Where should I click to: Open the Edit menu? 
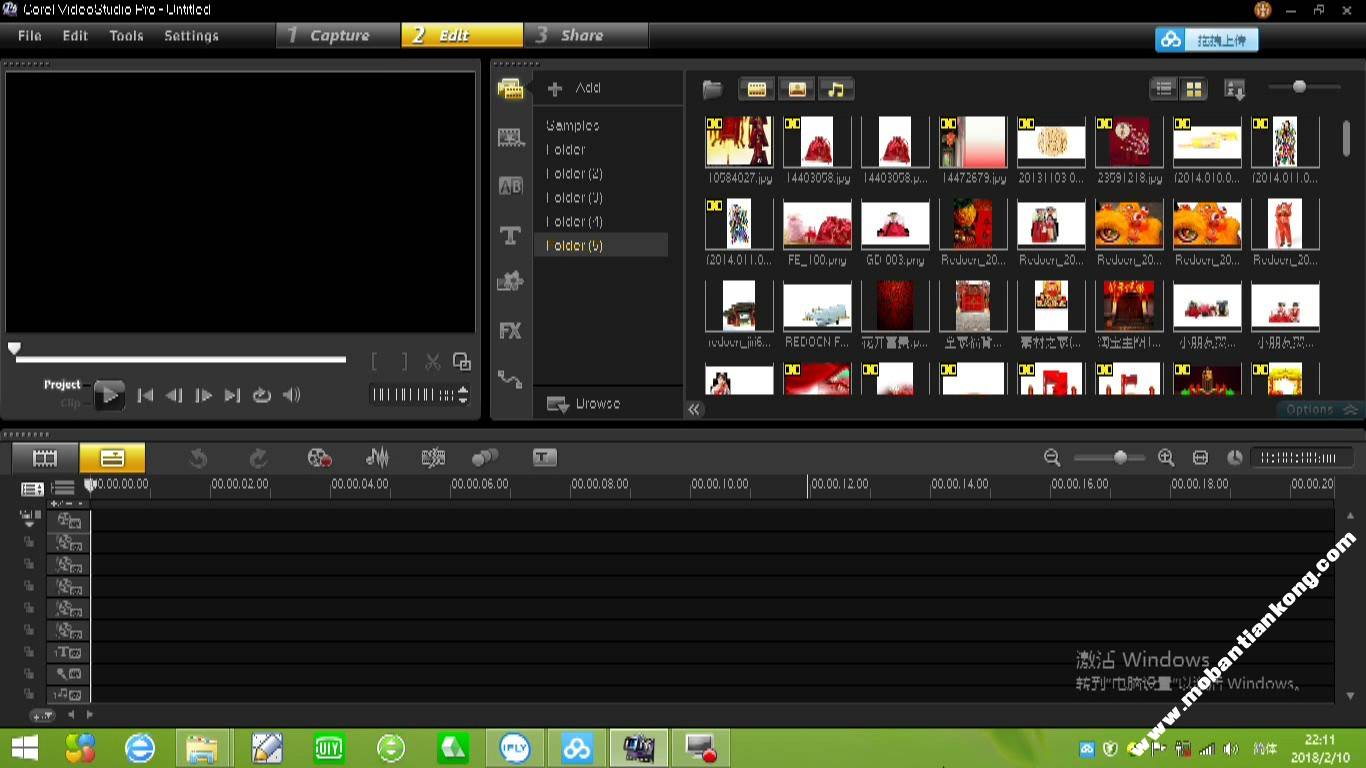[75, 35]
